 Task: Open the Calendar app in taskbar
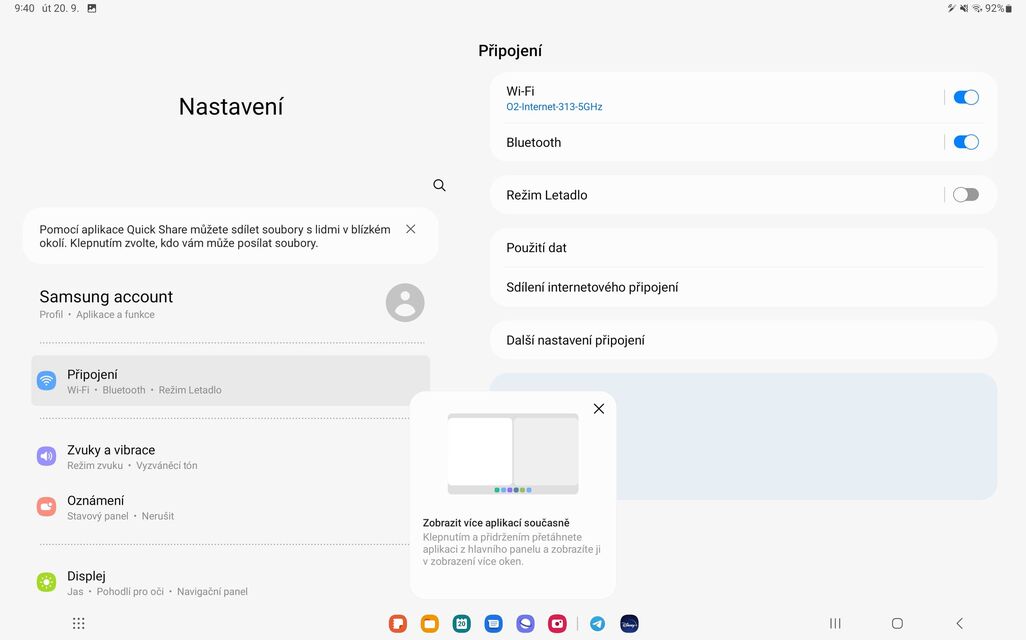[461, 623]
